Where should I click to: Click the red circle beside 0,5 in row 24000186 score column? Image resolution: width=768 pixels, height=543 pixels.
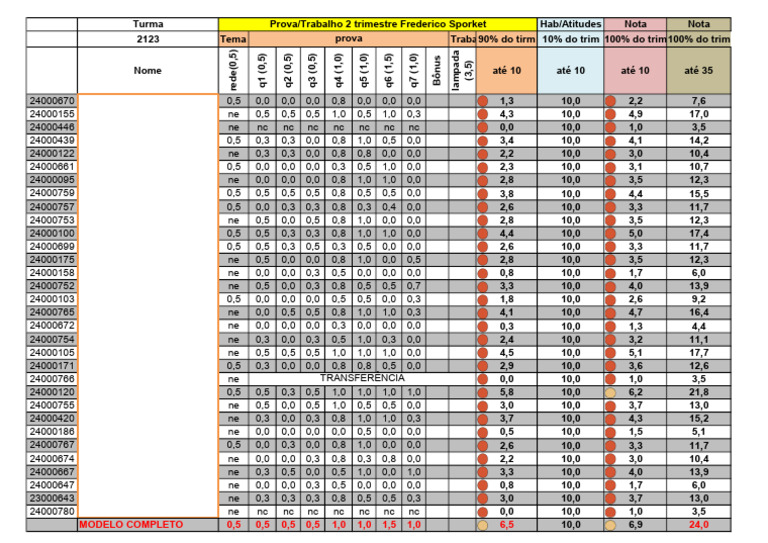click(482, 432)
